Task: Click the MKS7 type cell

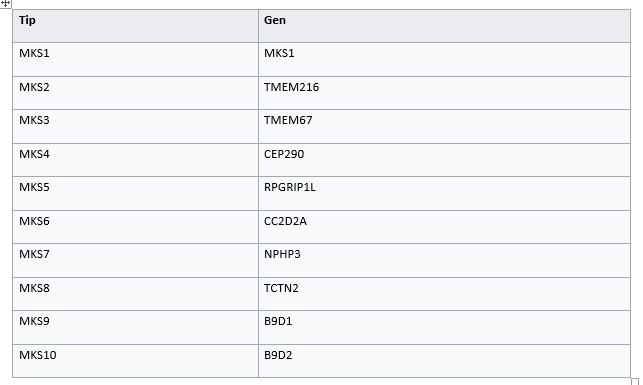Action: pos(135,261)
